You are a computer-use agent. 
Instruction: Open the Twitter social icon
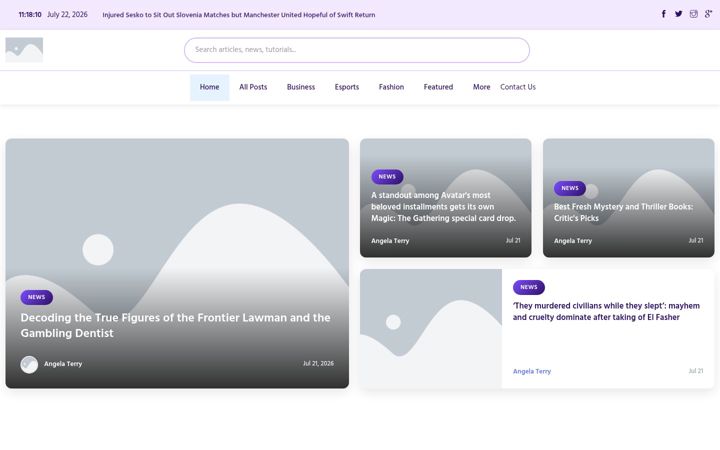pos(679,14)
